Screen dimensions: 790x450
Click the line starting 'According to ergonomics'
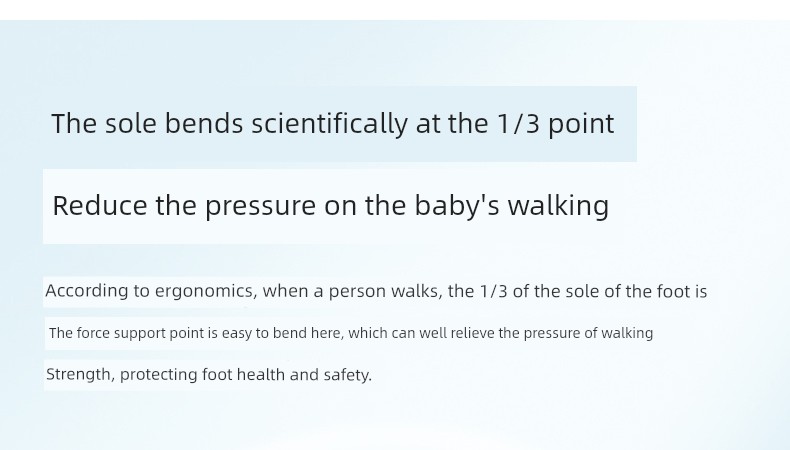[376, 291]
